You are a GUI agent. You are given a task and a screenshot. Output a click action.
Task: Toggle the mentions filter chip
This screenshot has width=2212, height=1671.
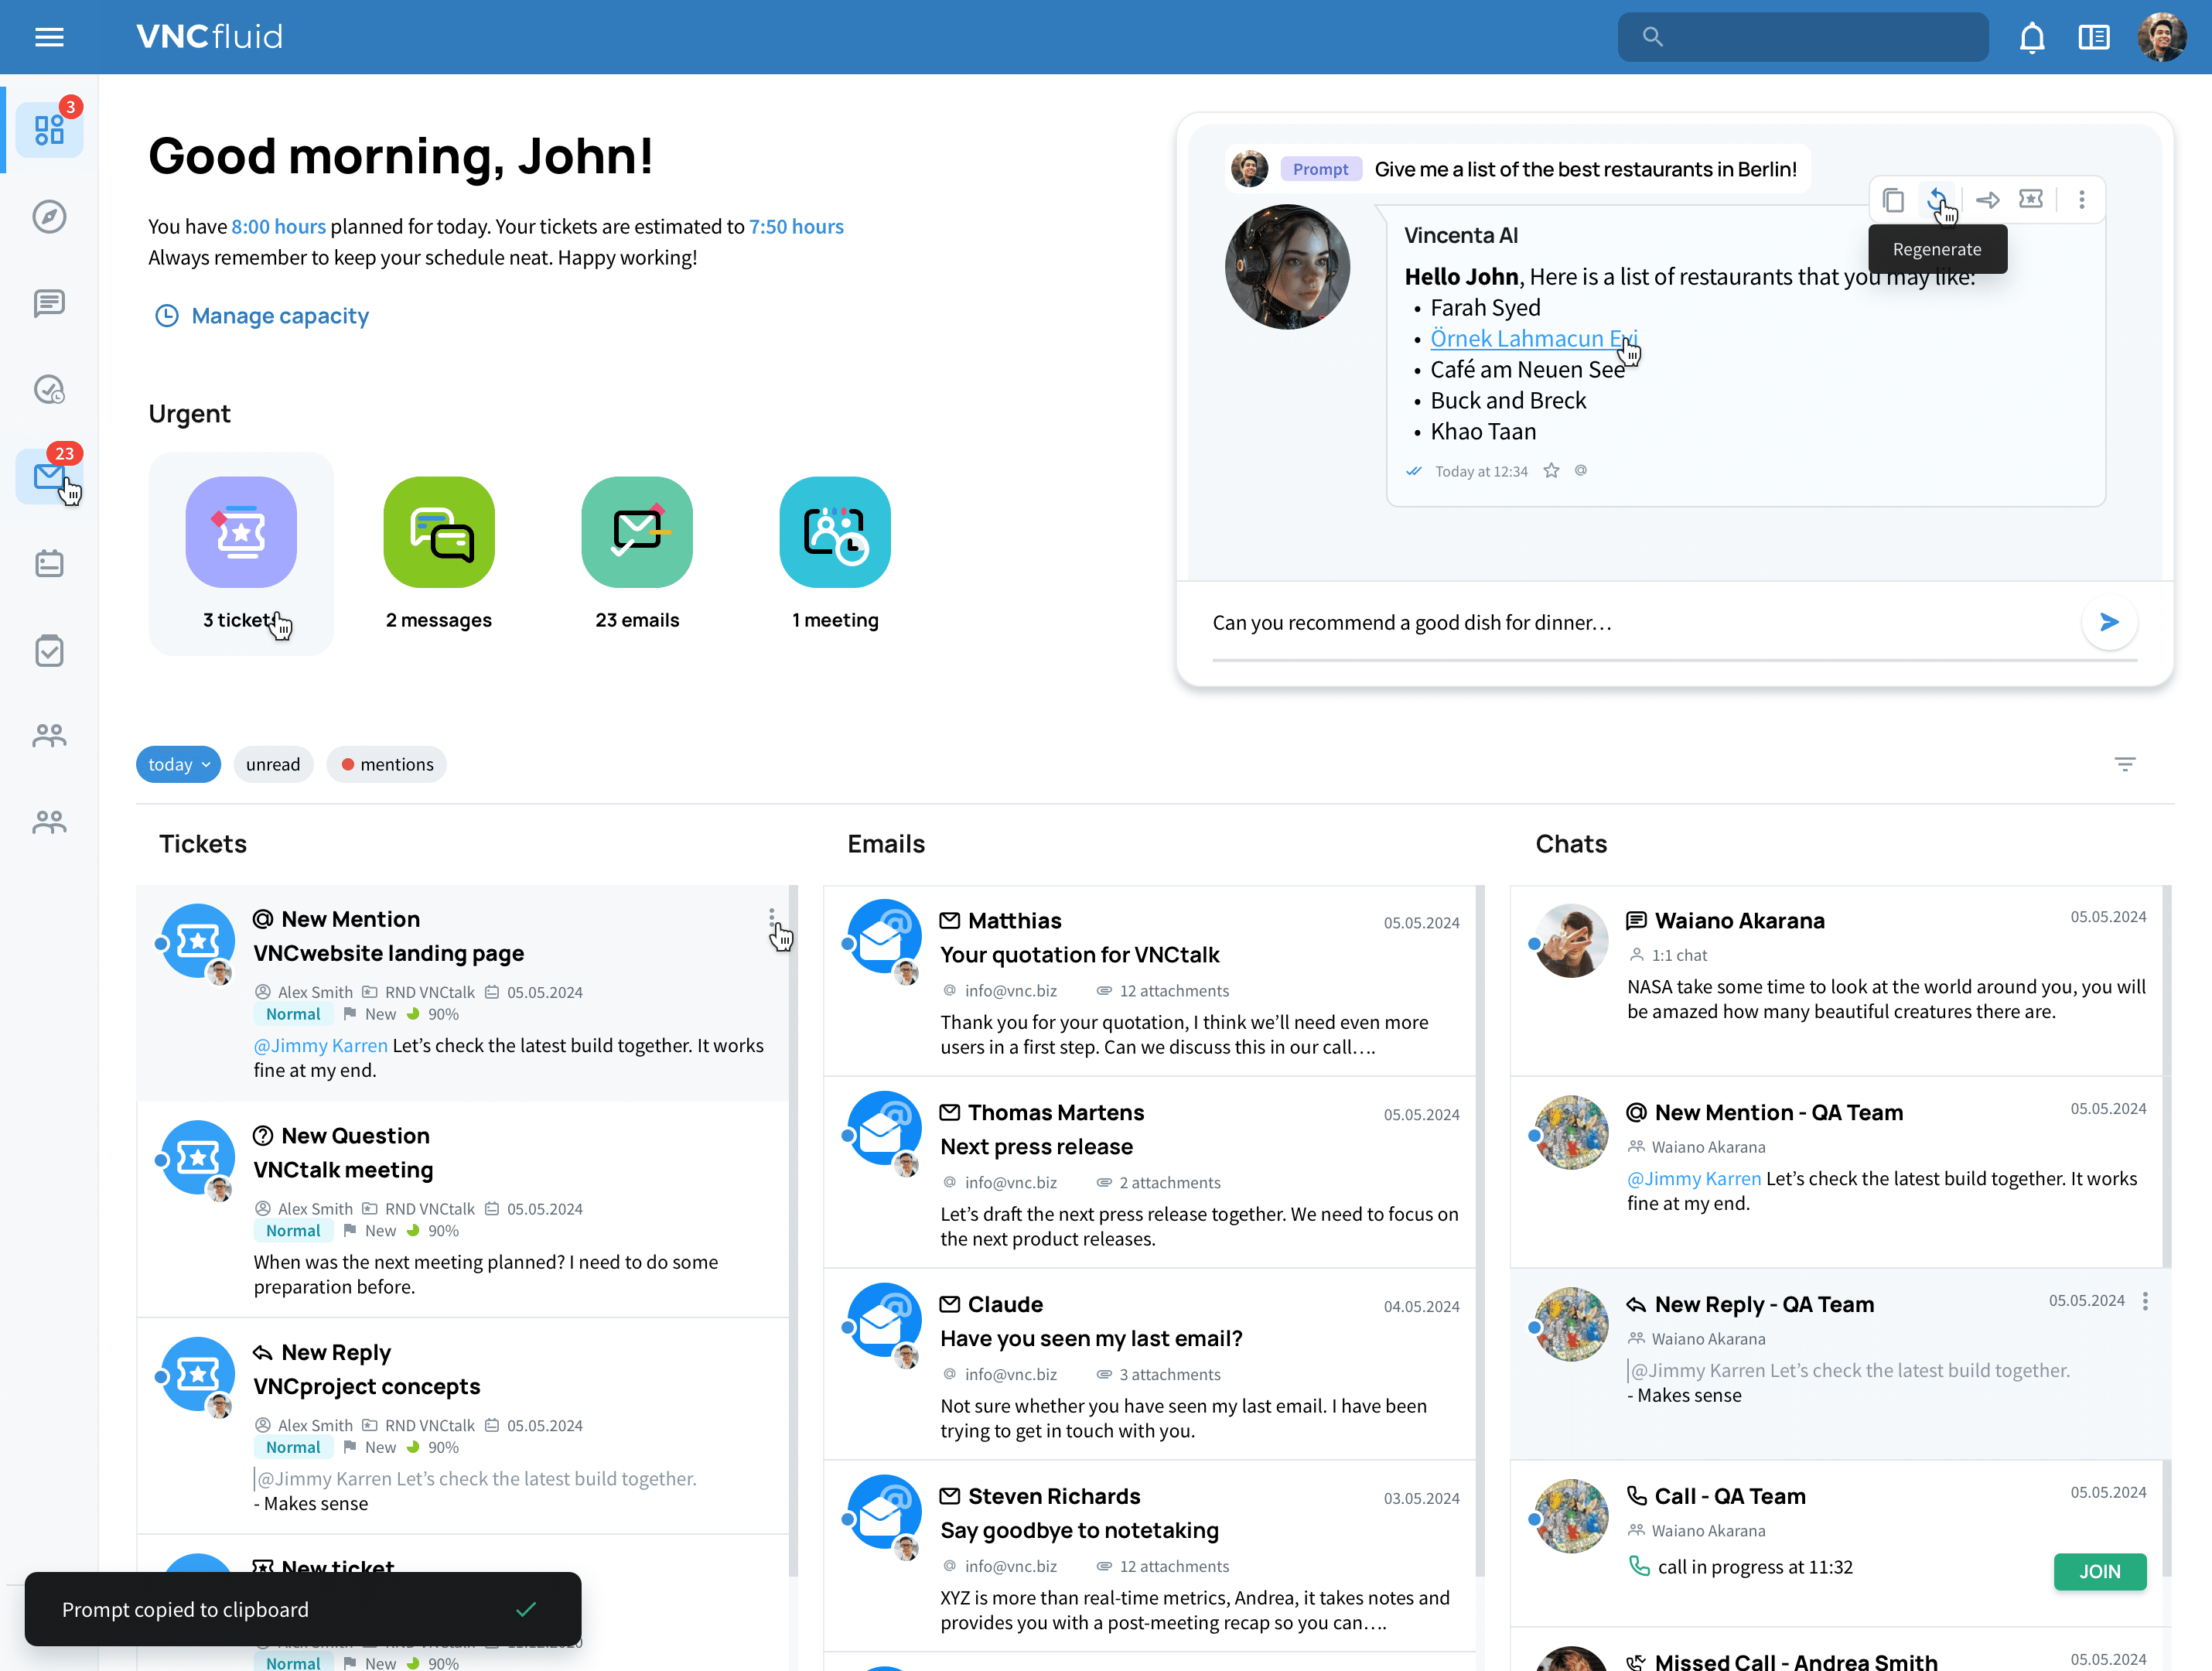[x=386, y=764]
